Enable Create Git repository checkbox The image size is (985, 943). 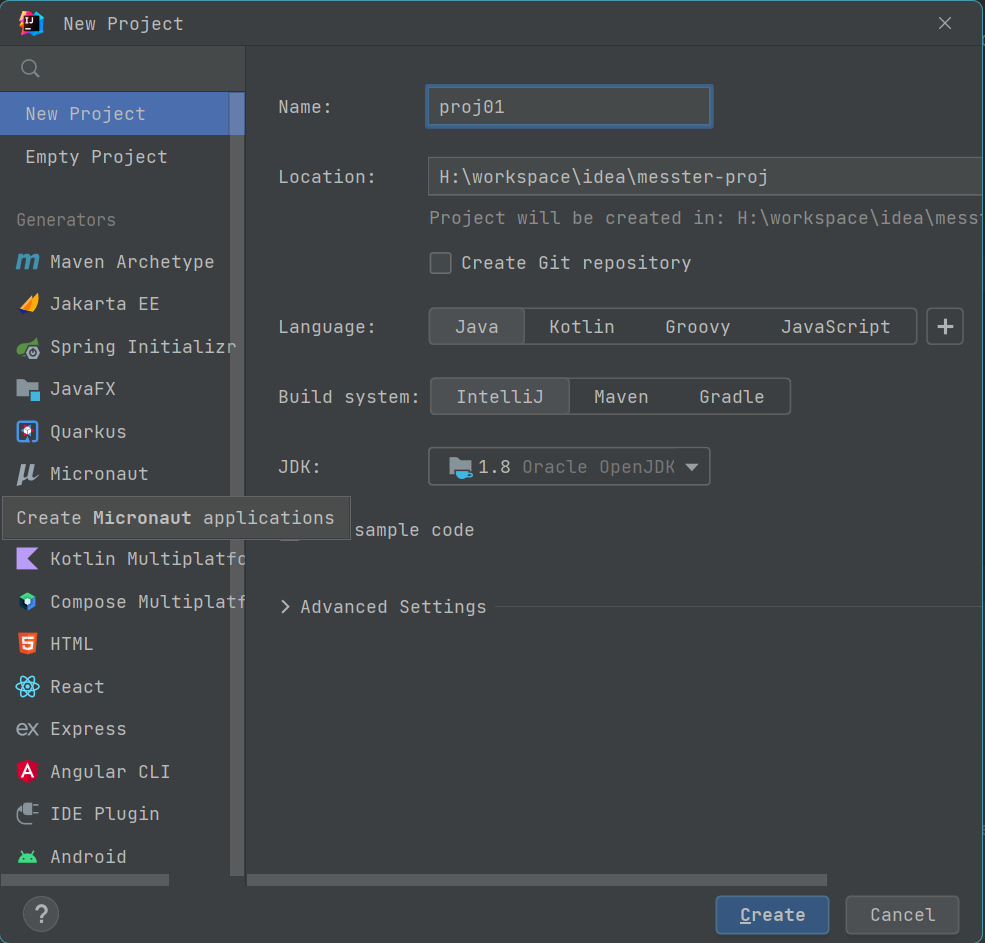(440, 263)
